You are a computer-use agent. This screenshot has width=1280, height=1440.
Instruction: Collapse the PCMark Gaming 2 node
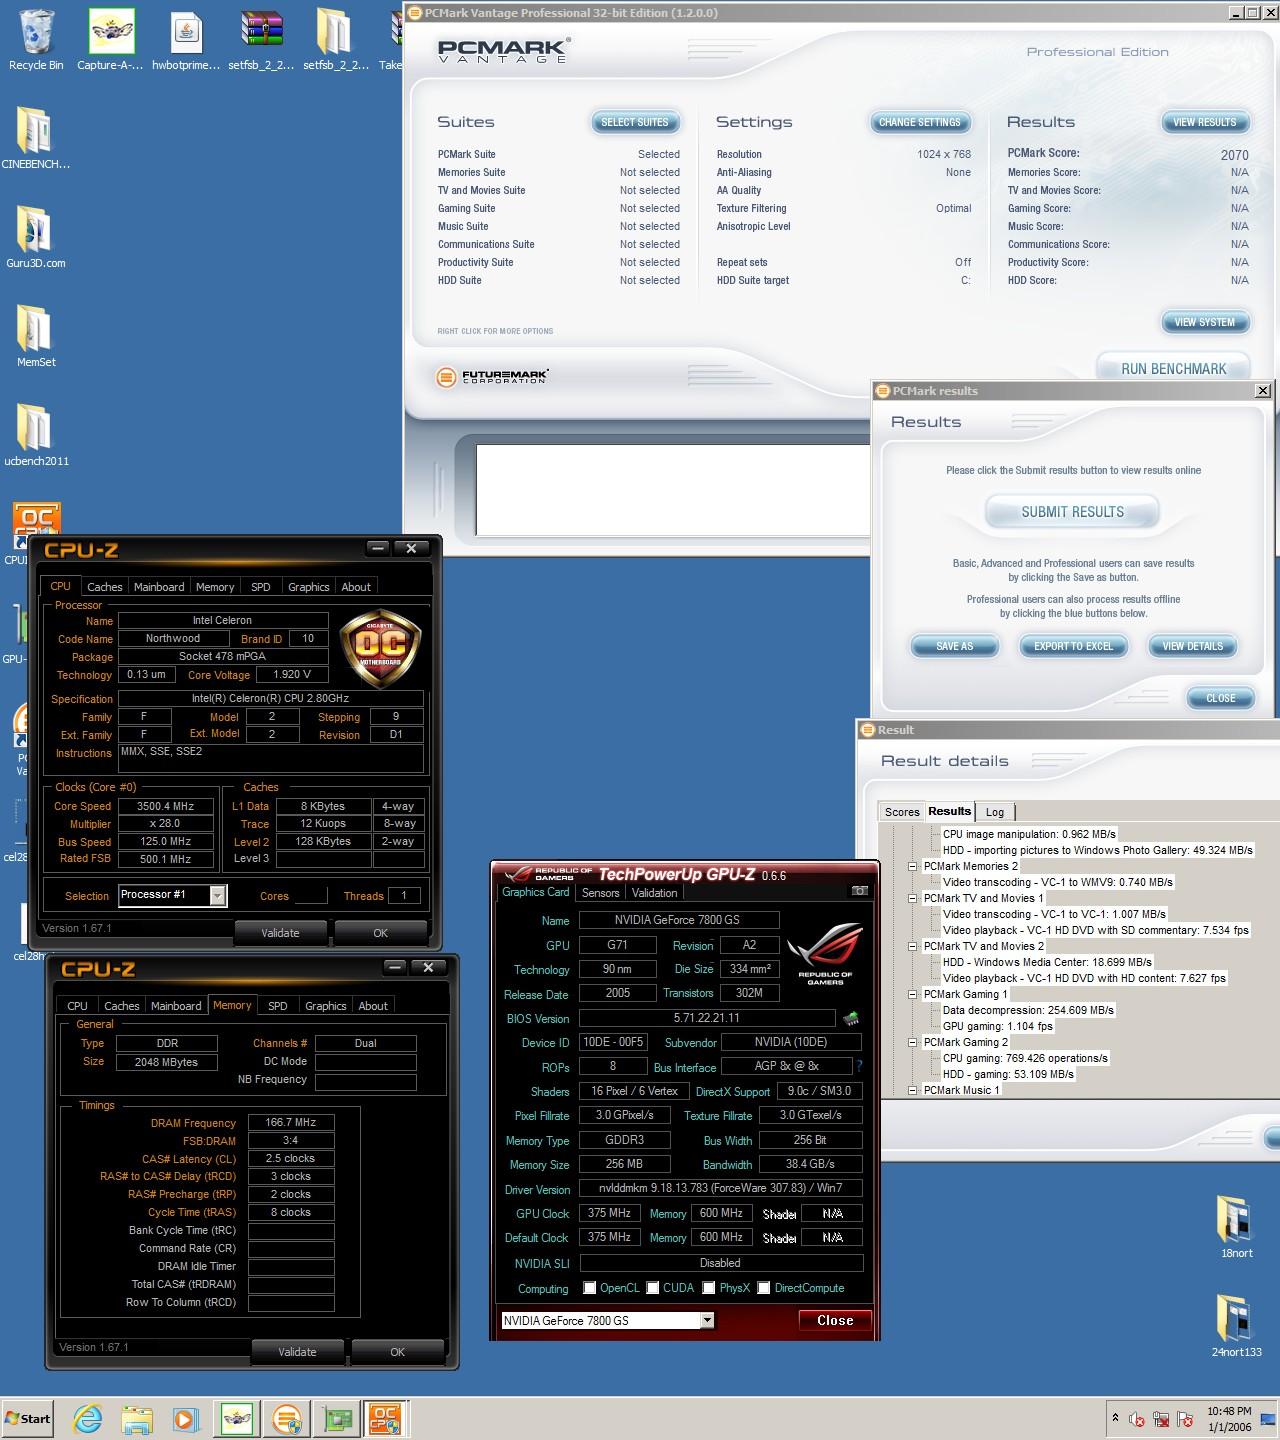[912, 1042]
